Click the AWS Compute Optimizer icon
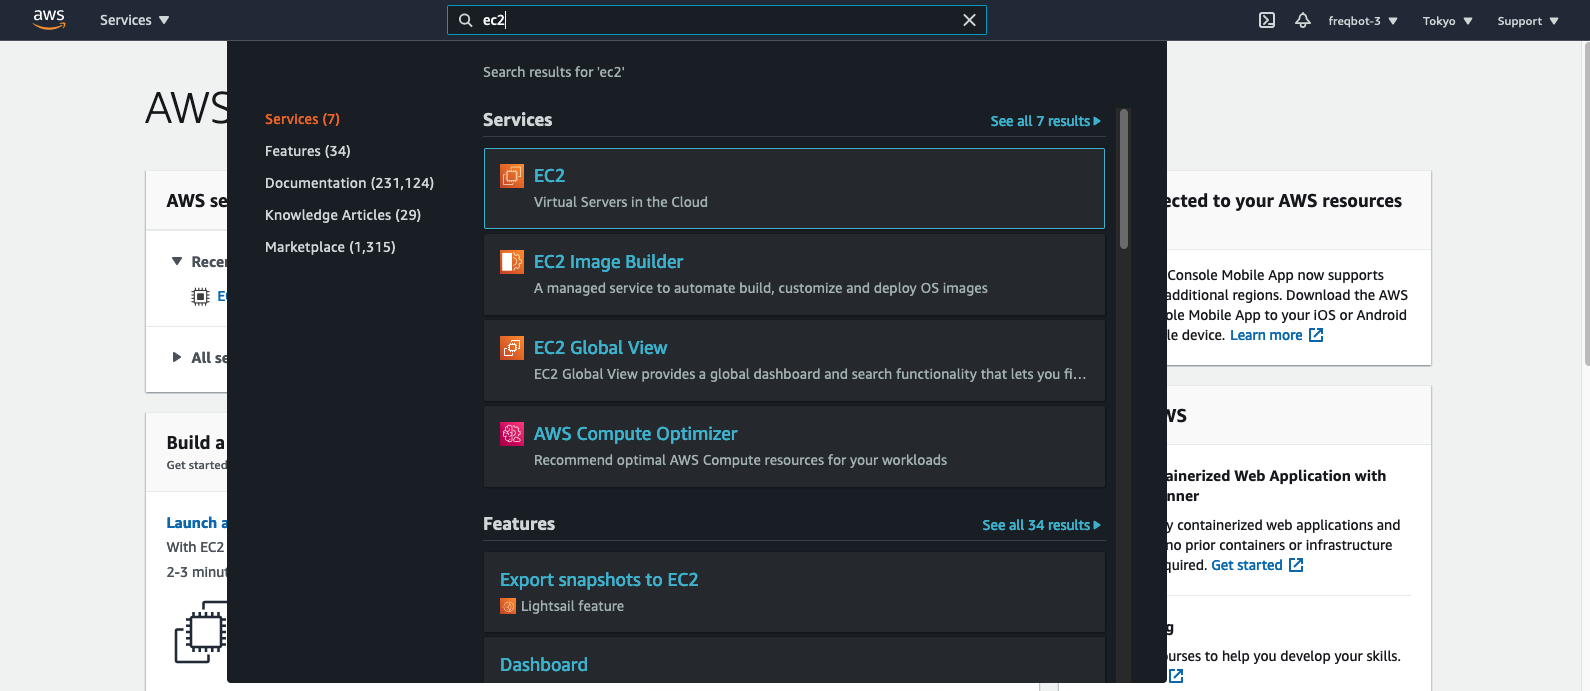The width and height of the screenshot is (1590, 691). 512,434
